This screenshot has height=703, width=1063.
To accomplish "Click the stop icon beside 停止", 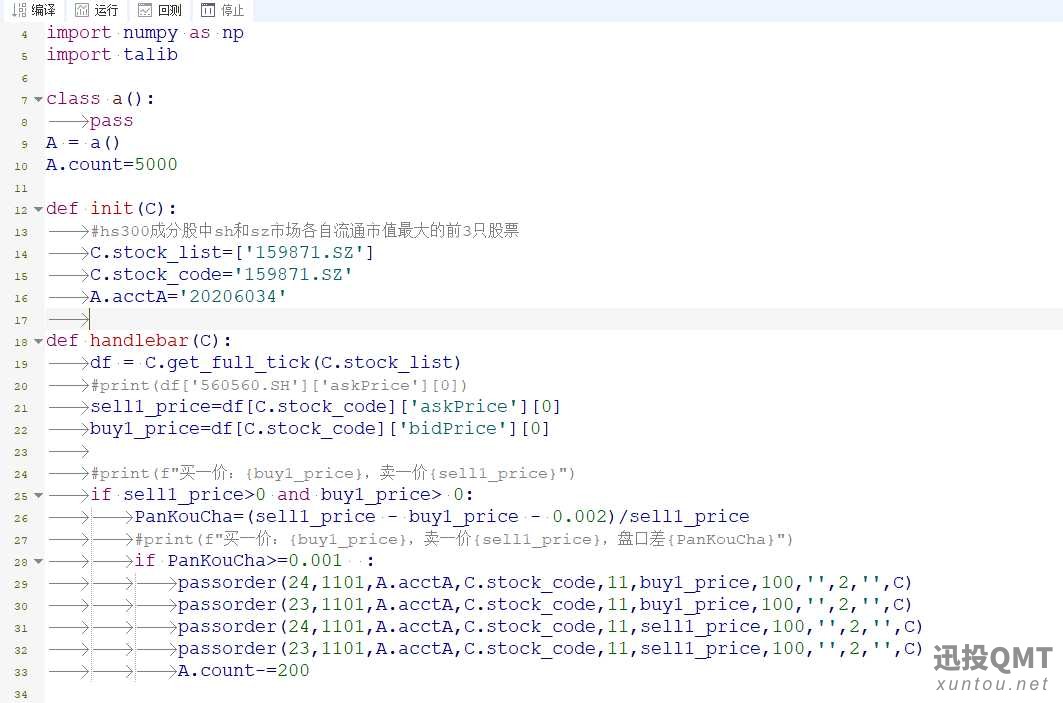I will tap(208, 10).
